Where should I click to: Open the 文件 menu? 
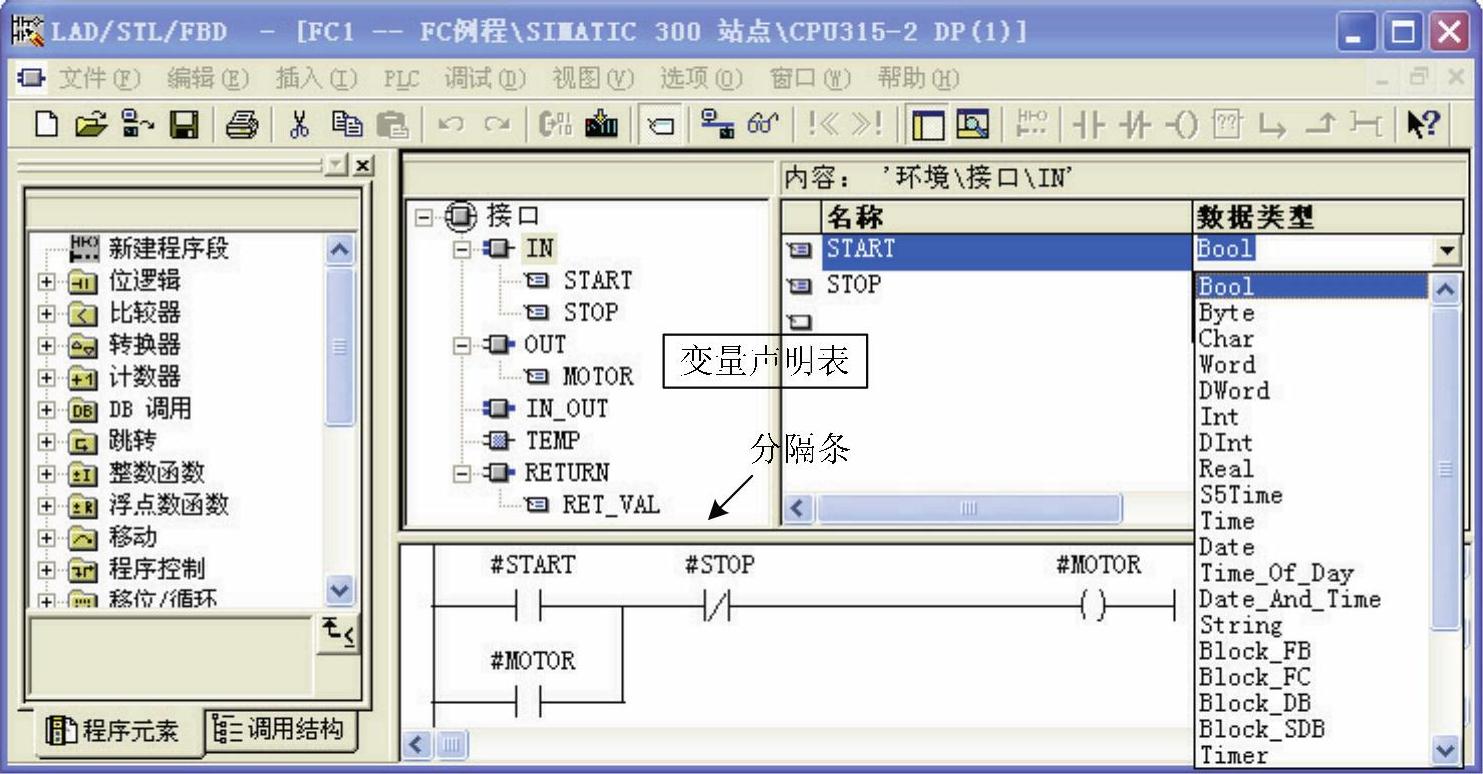[99, 77]
